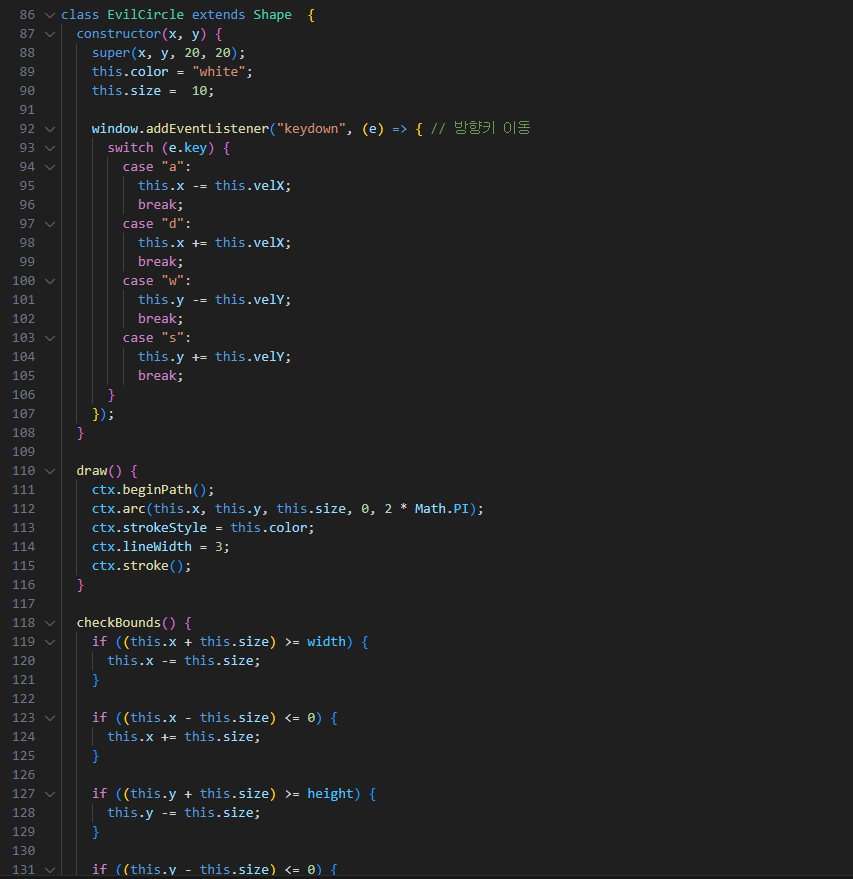The image size is (853, 879).
Task: Collapse the constructor fold at line 87
Action: (x=50, y=34)
